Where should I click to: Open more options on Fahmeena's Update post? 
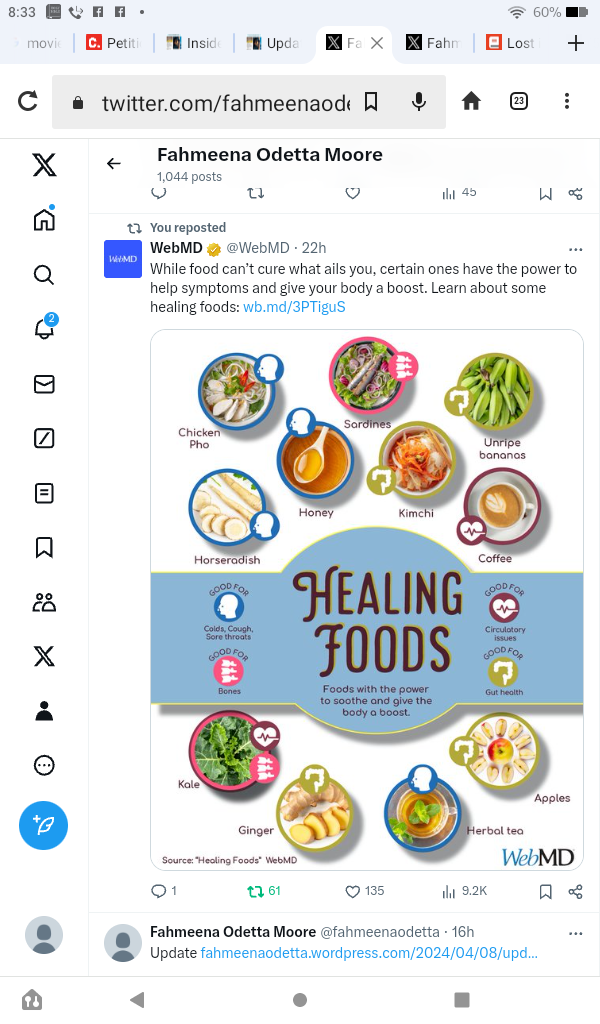point(575,933)
